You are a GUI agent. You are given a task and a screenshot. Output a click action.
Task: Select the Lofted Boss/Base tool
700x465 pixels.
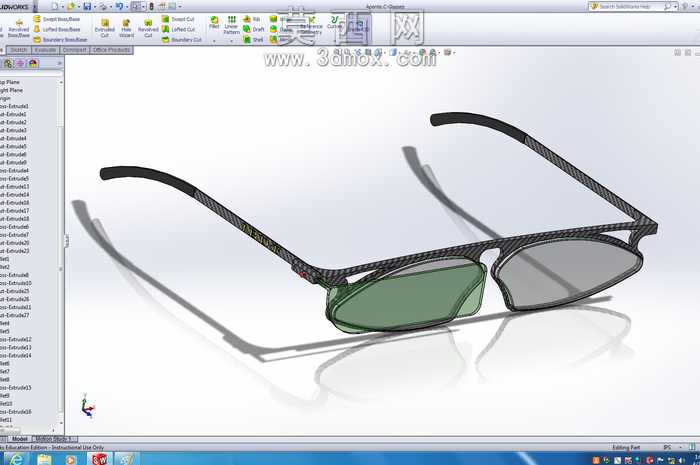pos(57,29)
